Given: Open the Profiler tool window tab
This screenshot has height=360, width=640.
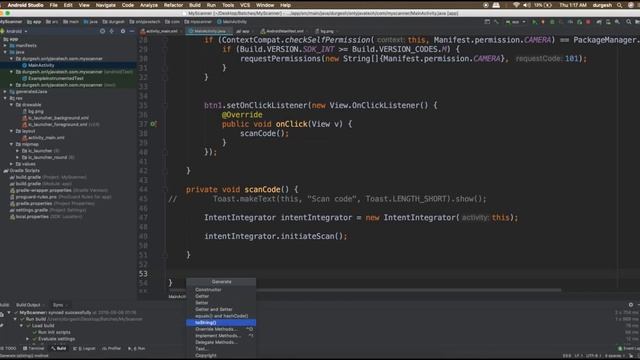Looking at the screenshot, I should pos(111,349).
